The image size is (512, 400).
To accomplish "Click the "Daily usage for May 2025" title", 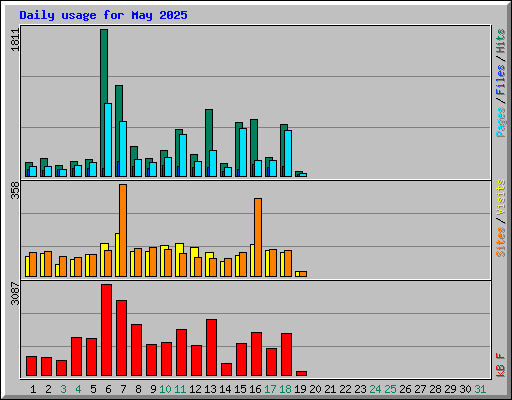I will 103,15.
